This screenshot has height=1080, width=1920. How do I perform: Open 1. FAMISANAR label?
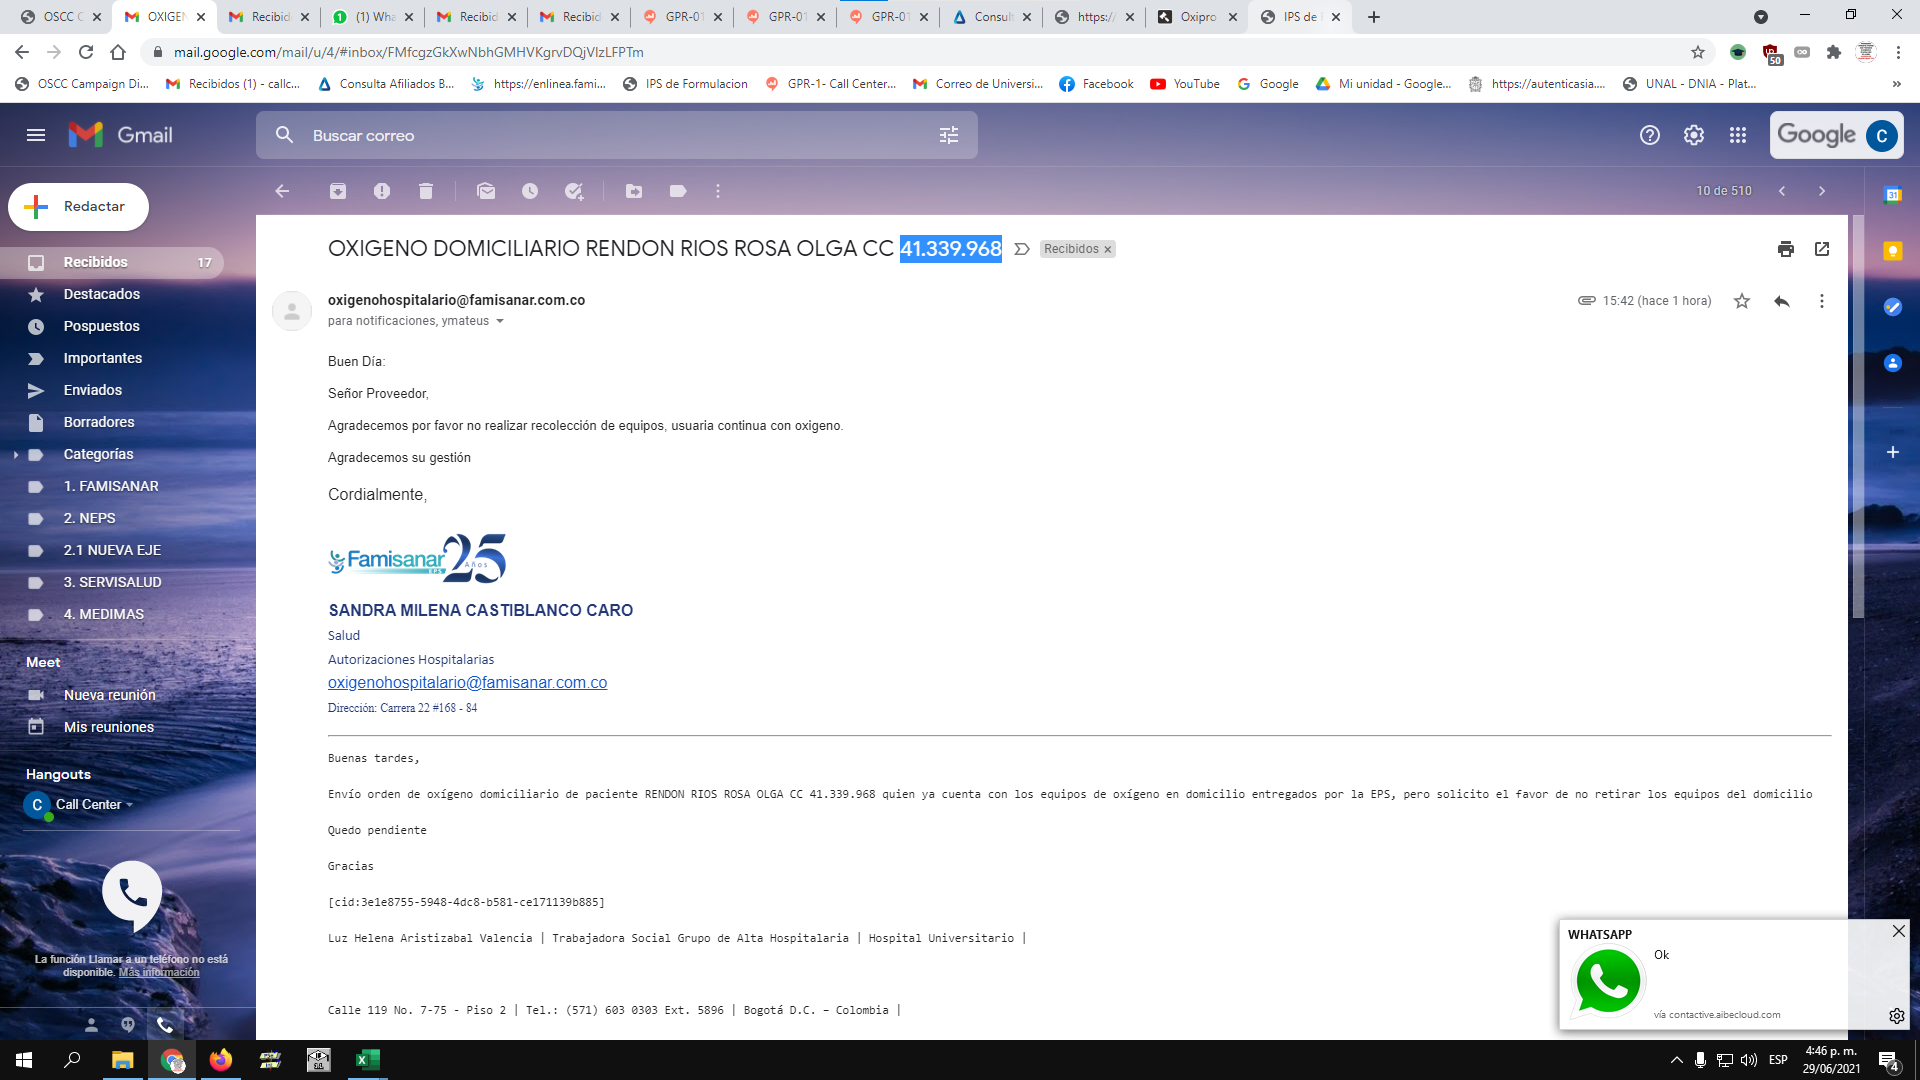(x=112, y=486)
